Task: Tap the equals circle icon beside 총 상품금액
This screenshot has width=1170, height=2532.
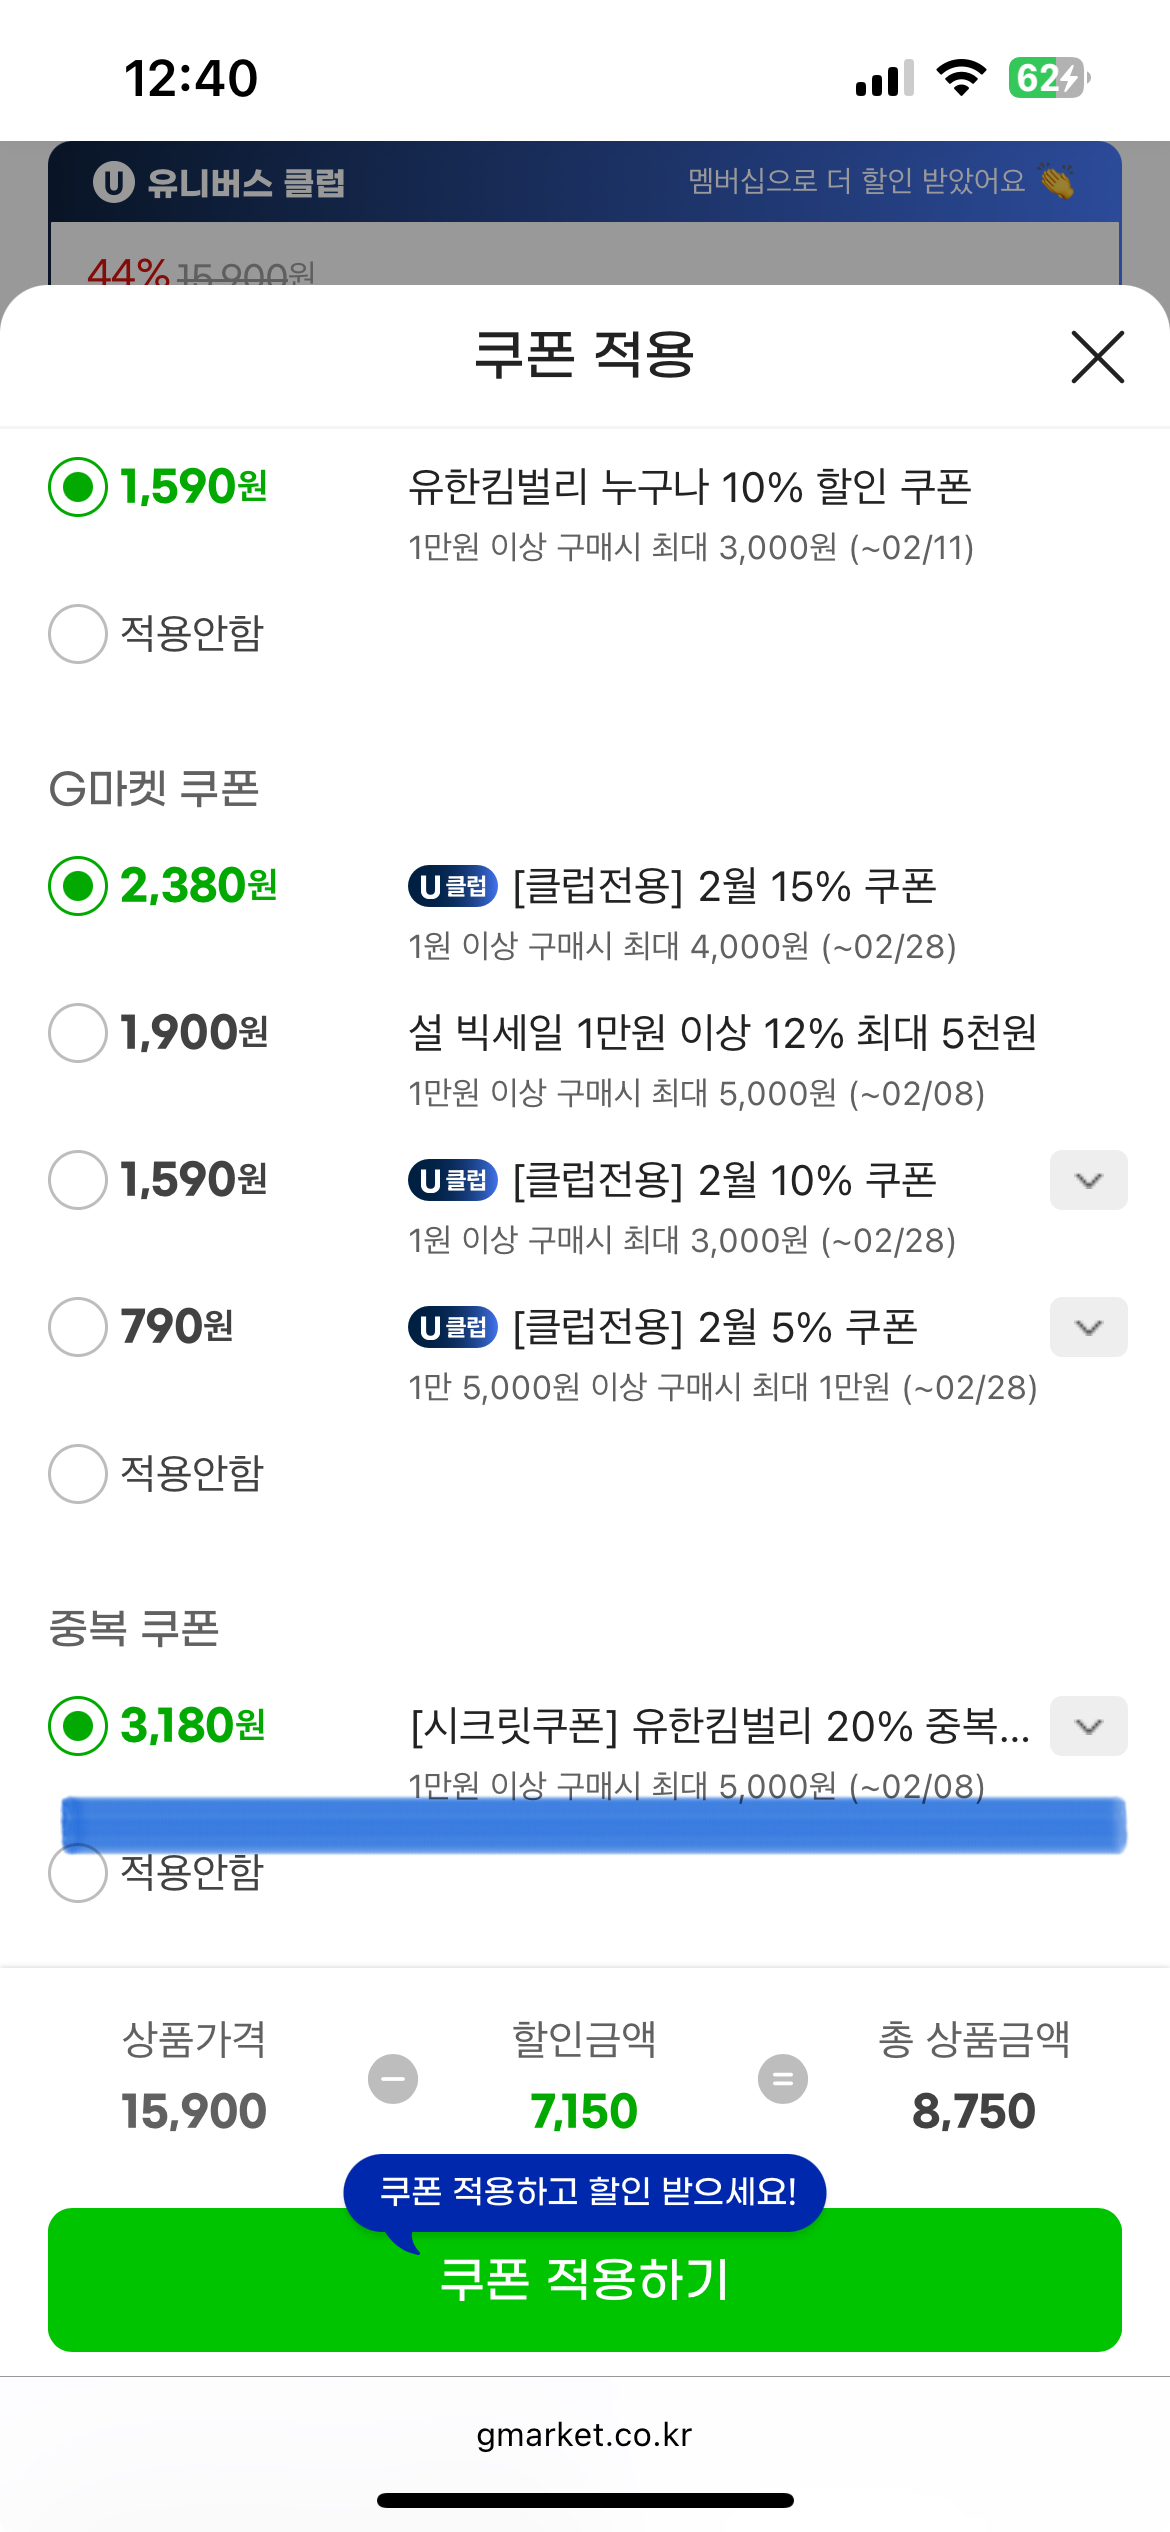Action: pos(783,2079)
